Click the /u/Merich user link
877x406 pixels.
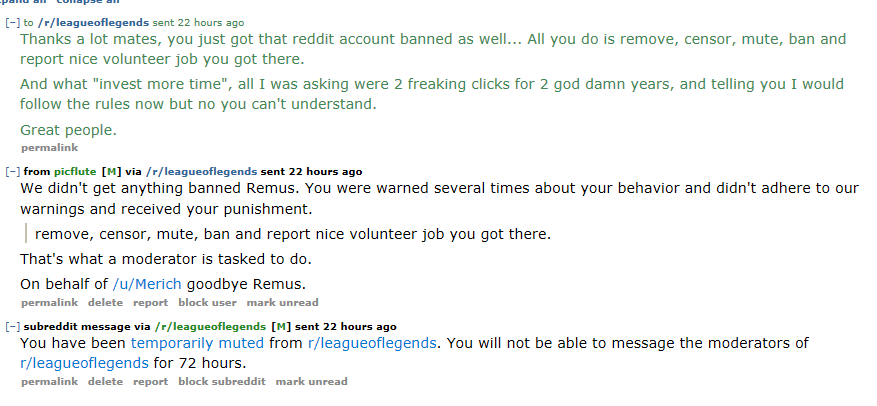pos(147,284)
